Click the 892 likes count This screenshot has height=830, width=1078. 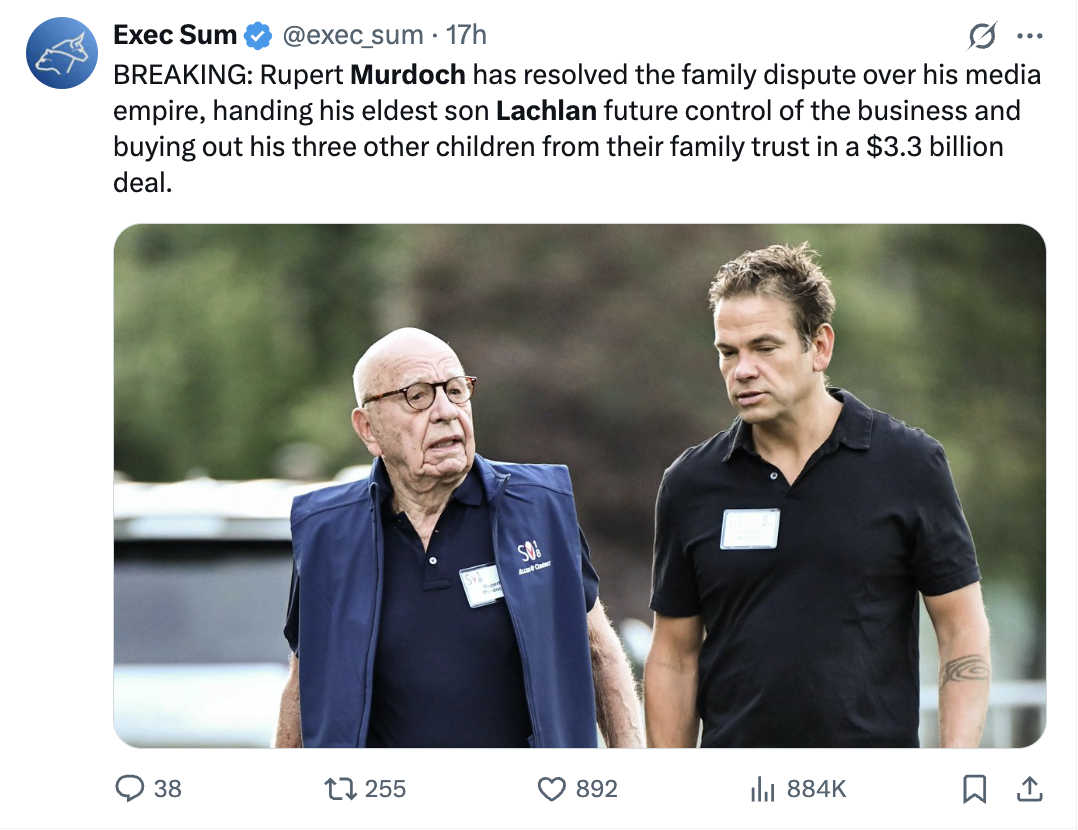click(x=597, y=789)
